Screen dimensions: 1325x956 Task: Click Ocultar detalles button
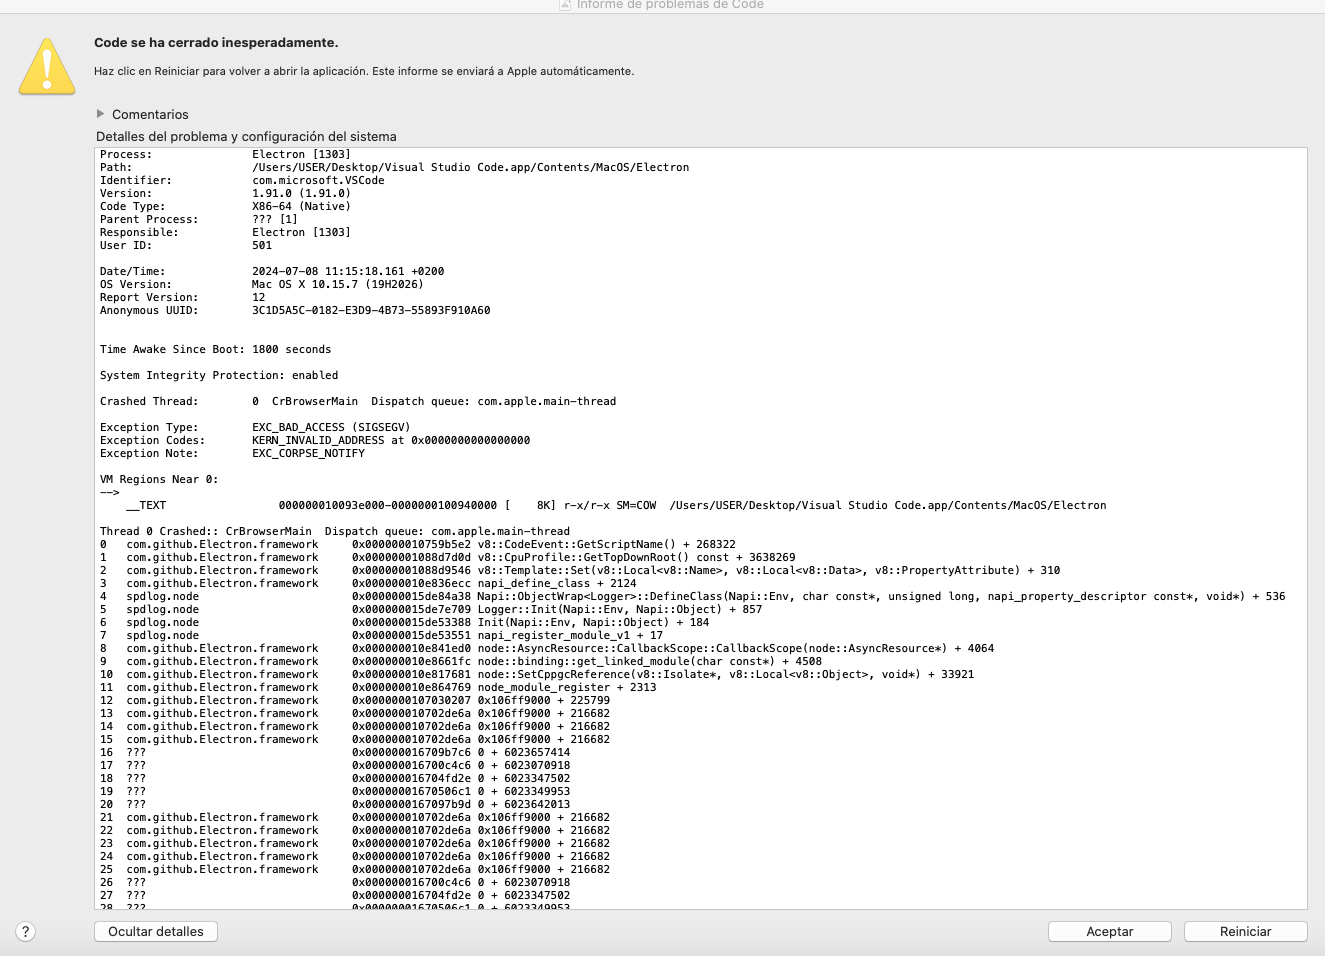click(156, 931)
